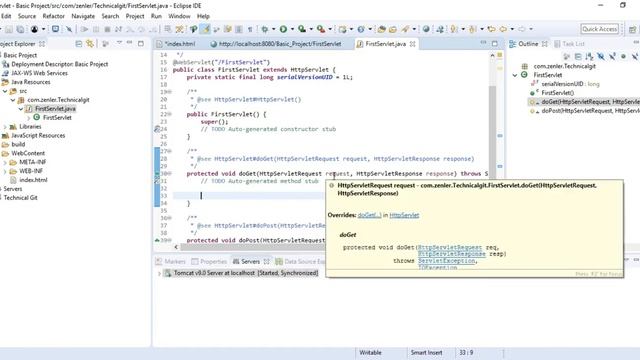
Task: Click the Open Web Browser globe icon
Action: [x=426, y=29]
